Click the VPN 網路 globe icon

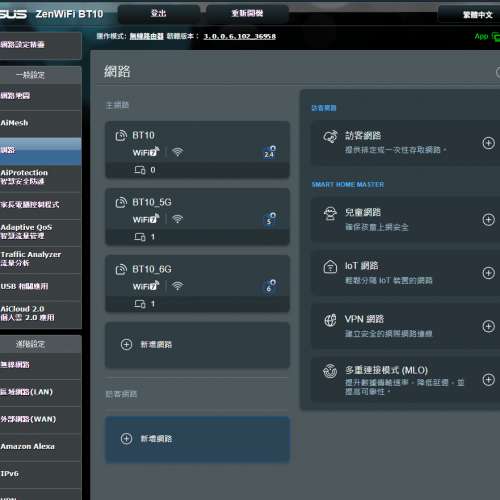[x=330, y=320]
